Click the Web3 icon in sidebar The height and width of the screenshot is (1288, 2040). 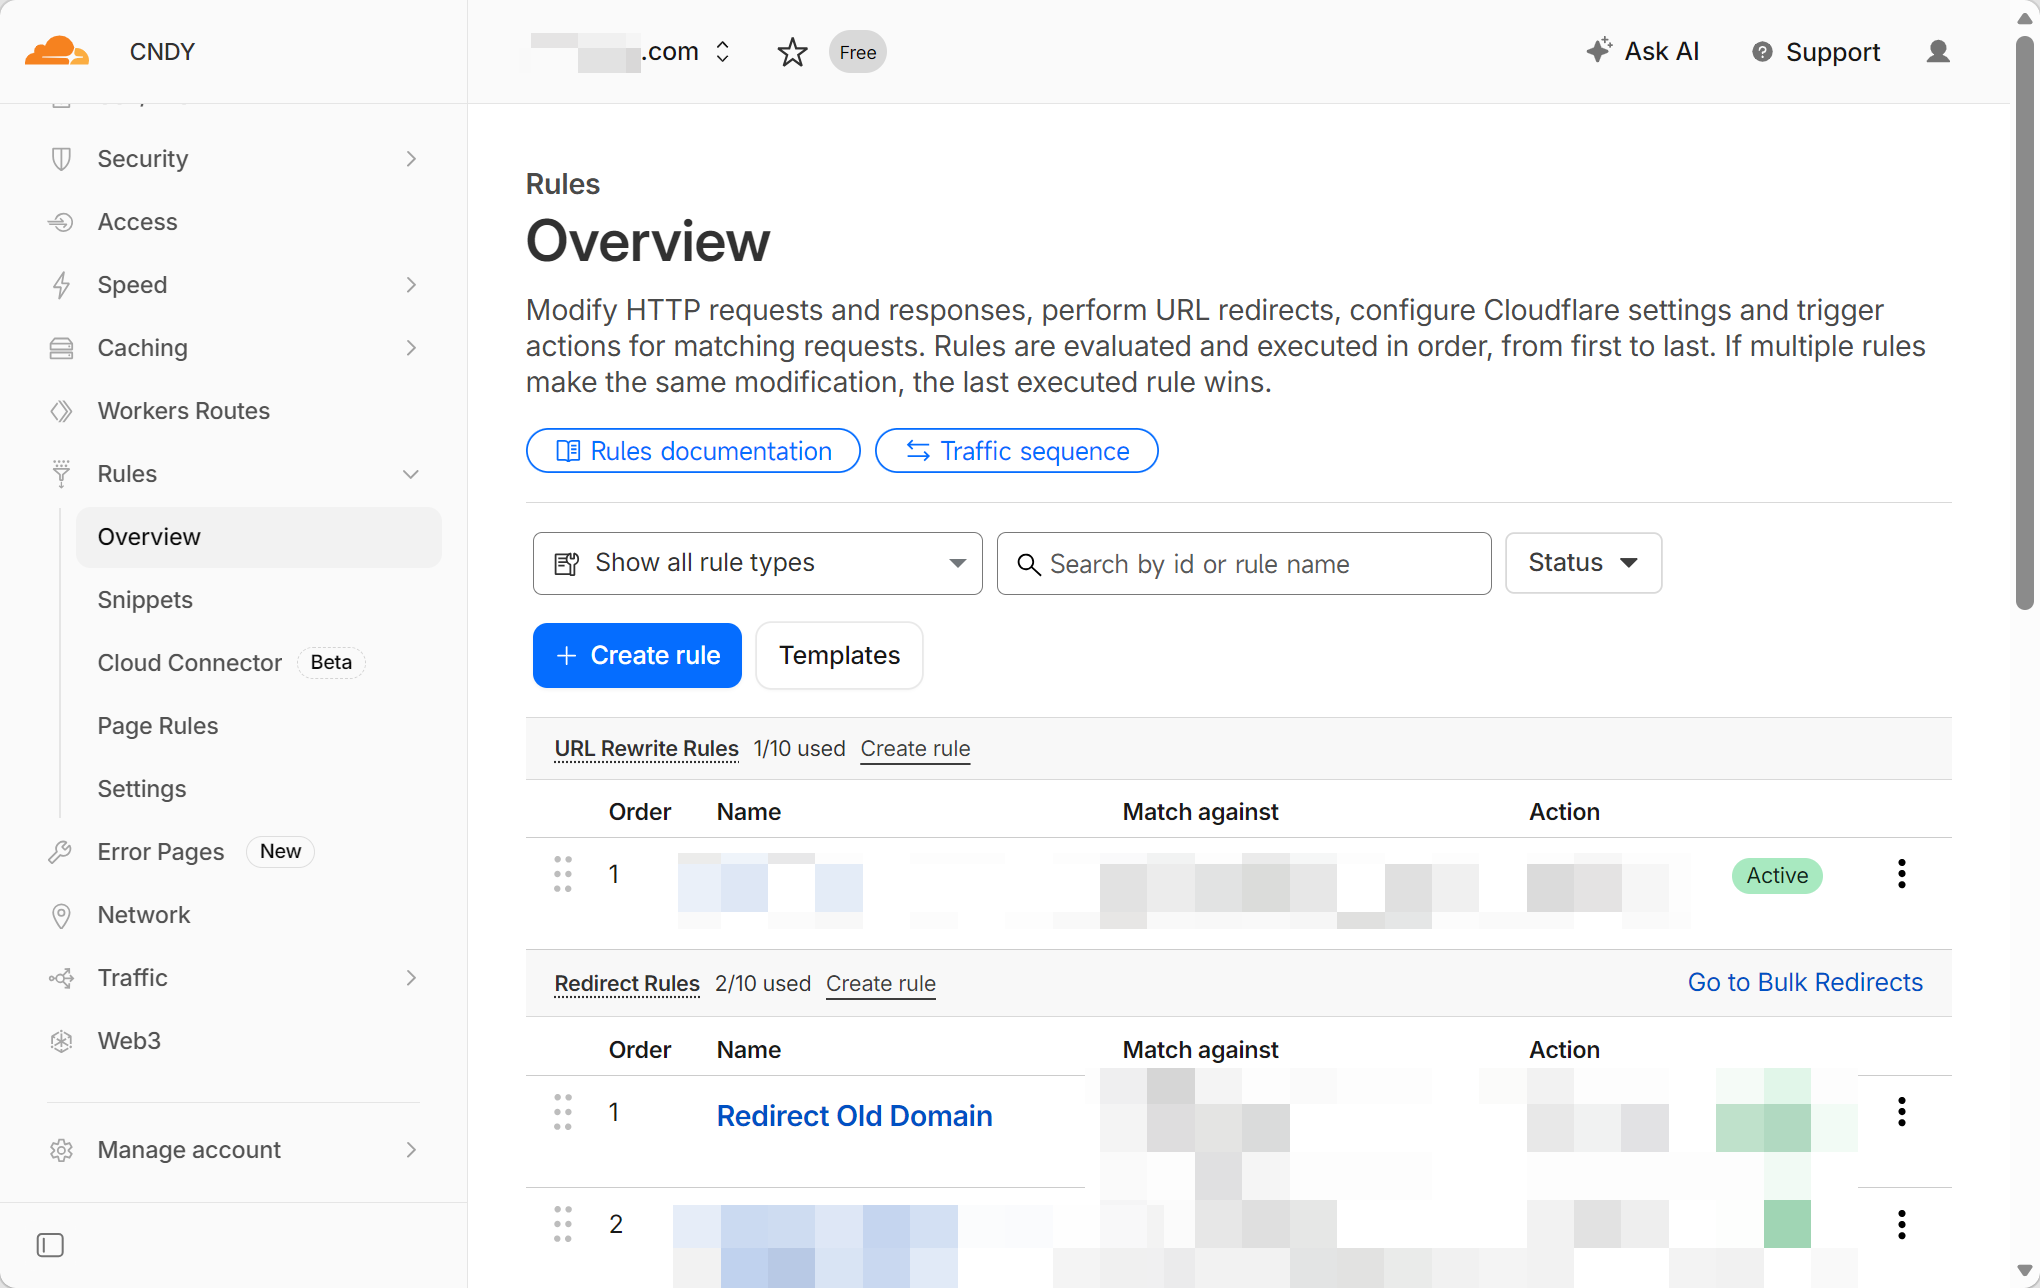tap(61, 1041)
